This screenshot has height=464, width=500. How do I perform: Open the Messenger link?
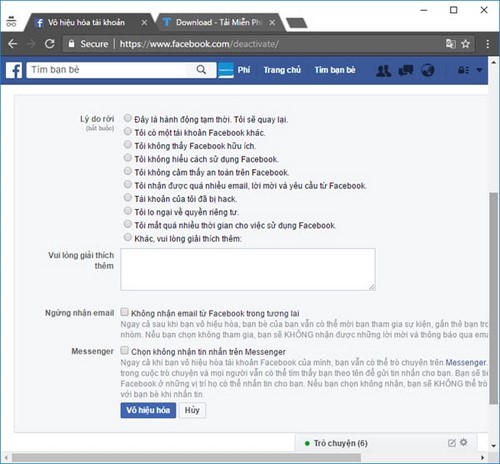click(465, 362)
